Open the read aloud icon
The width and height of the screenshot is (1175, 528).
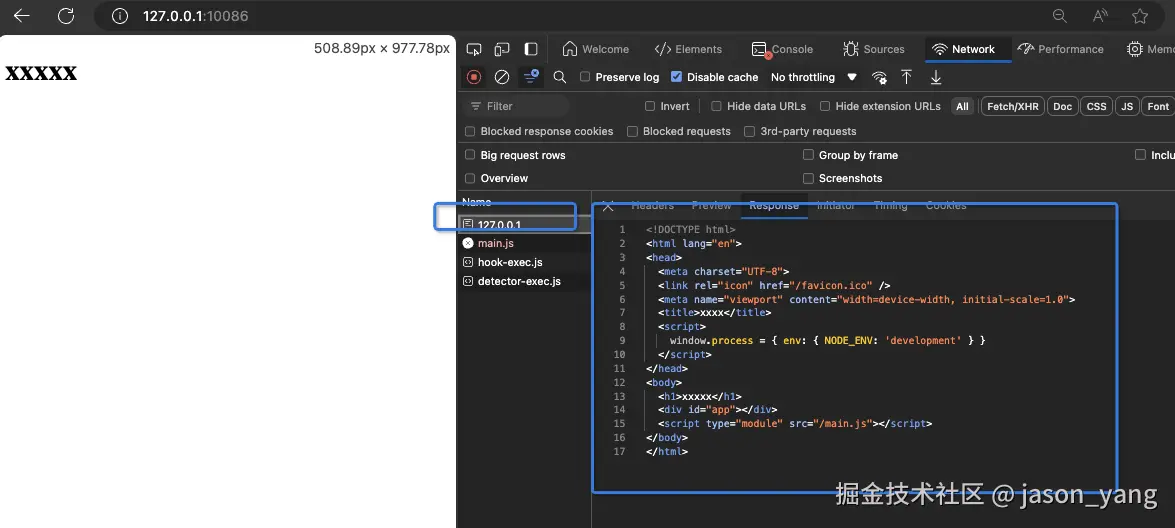tap(1100, 16)
